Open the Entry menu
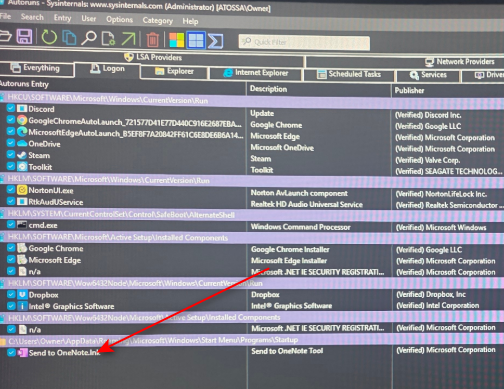 tap(62, 18)
